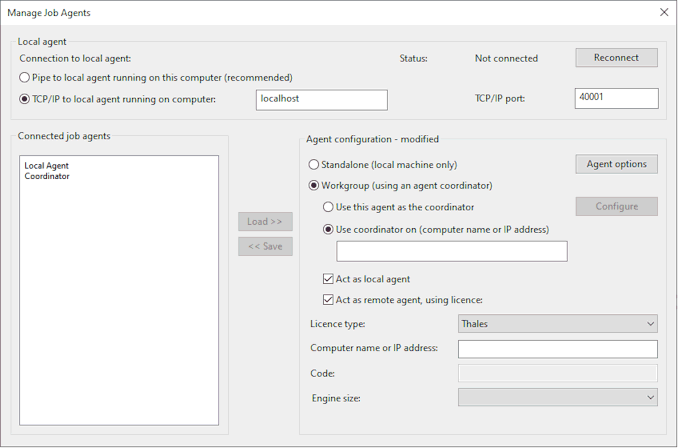The width and height of the screenshot is (678, 448).
Task: Click the << Save button
Action: coord(265,246)
